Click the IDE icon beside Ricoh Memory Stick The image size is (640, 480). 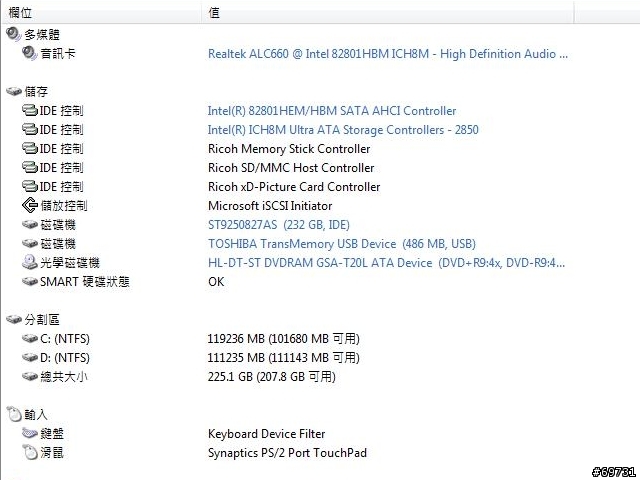[x=30, y=148]
